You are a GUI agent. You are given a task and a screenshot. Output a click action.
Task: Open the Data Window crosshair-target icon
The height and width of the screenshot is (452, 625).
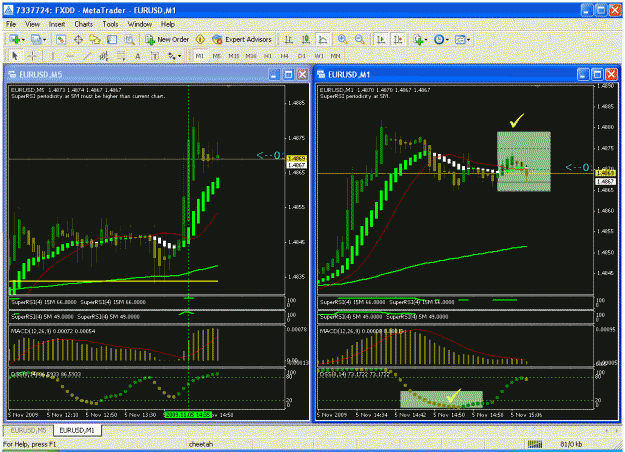coord(78,39)
